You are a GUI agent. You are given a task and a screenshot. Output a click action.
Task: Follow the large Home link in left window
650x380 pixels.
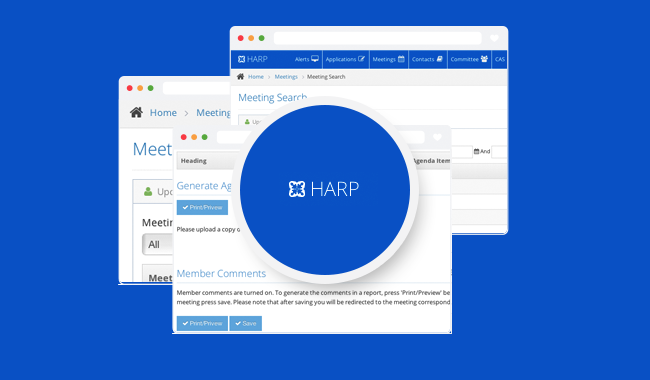[163, 113]
